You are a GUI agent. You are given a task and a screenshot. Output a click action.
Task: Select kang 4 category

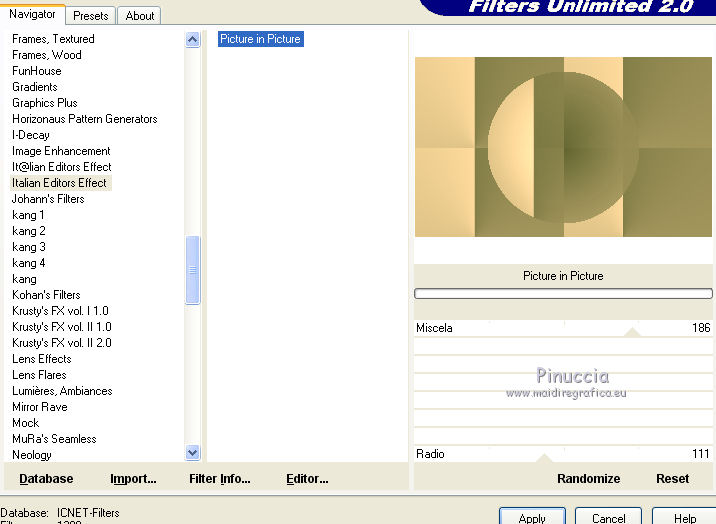pyautogui.click(x=28, y=262)
